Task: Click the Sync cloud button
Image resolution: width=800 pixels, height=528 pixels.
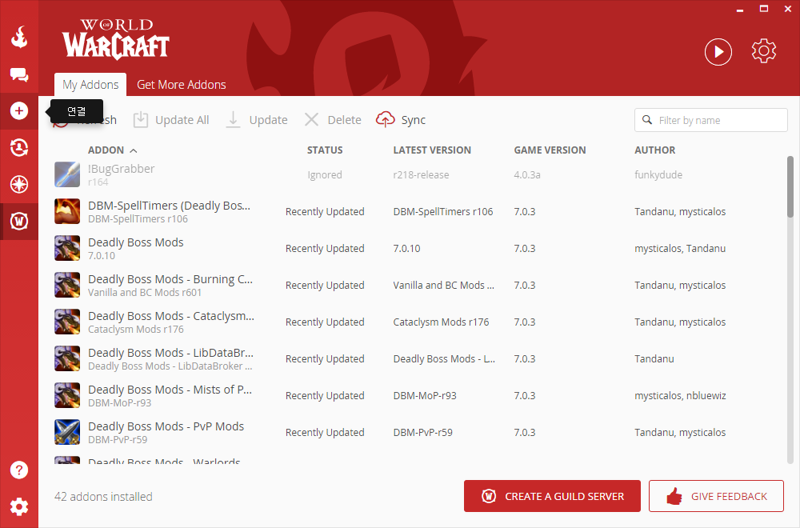Action: [x=401, y=120]
